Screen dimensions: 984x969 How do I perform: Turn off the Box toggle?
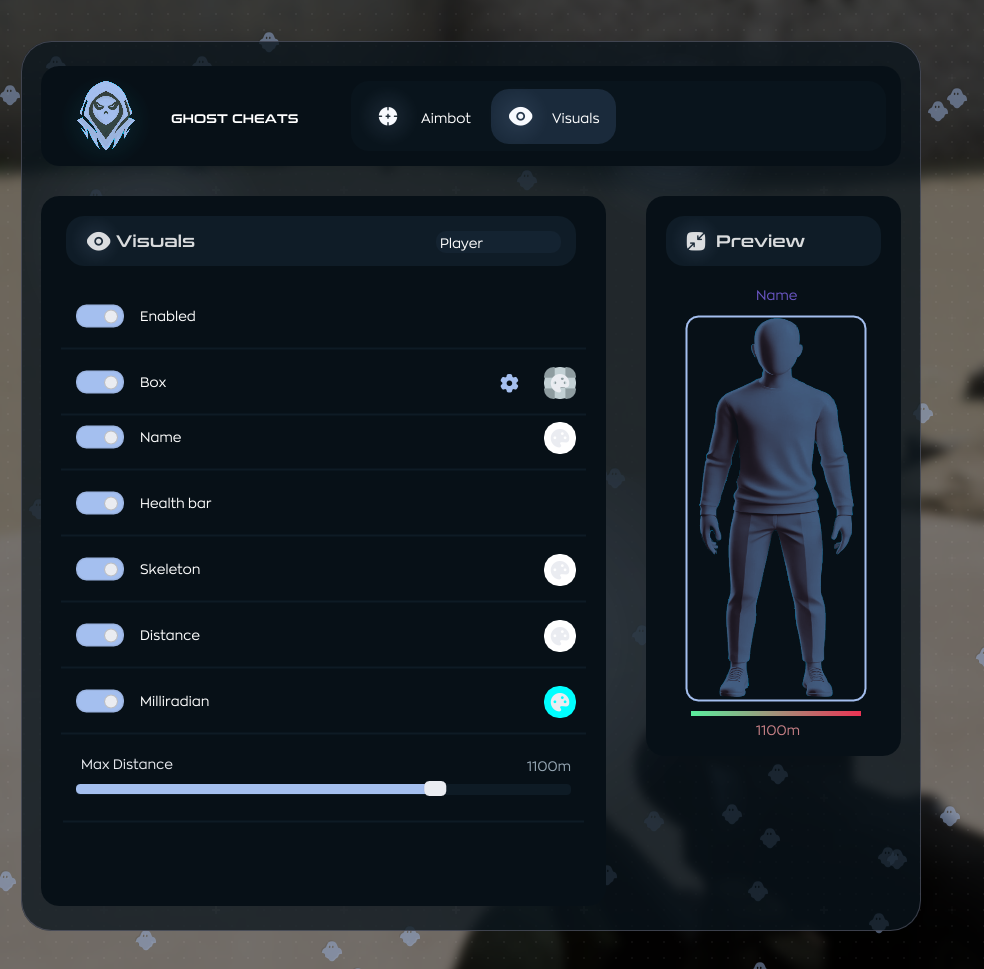pyautogui.click(x=100, y=382)
